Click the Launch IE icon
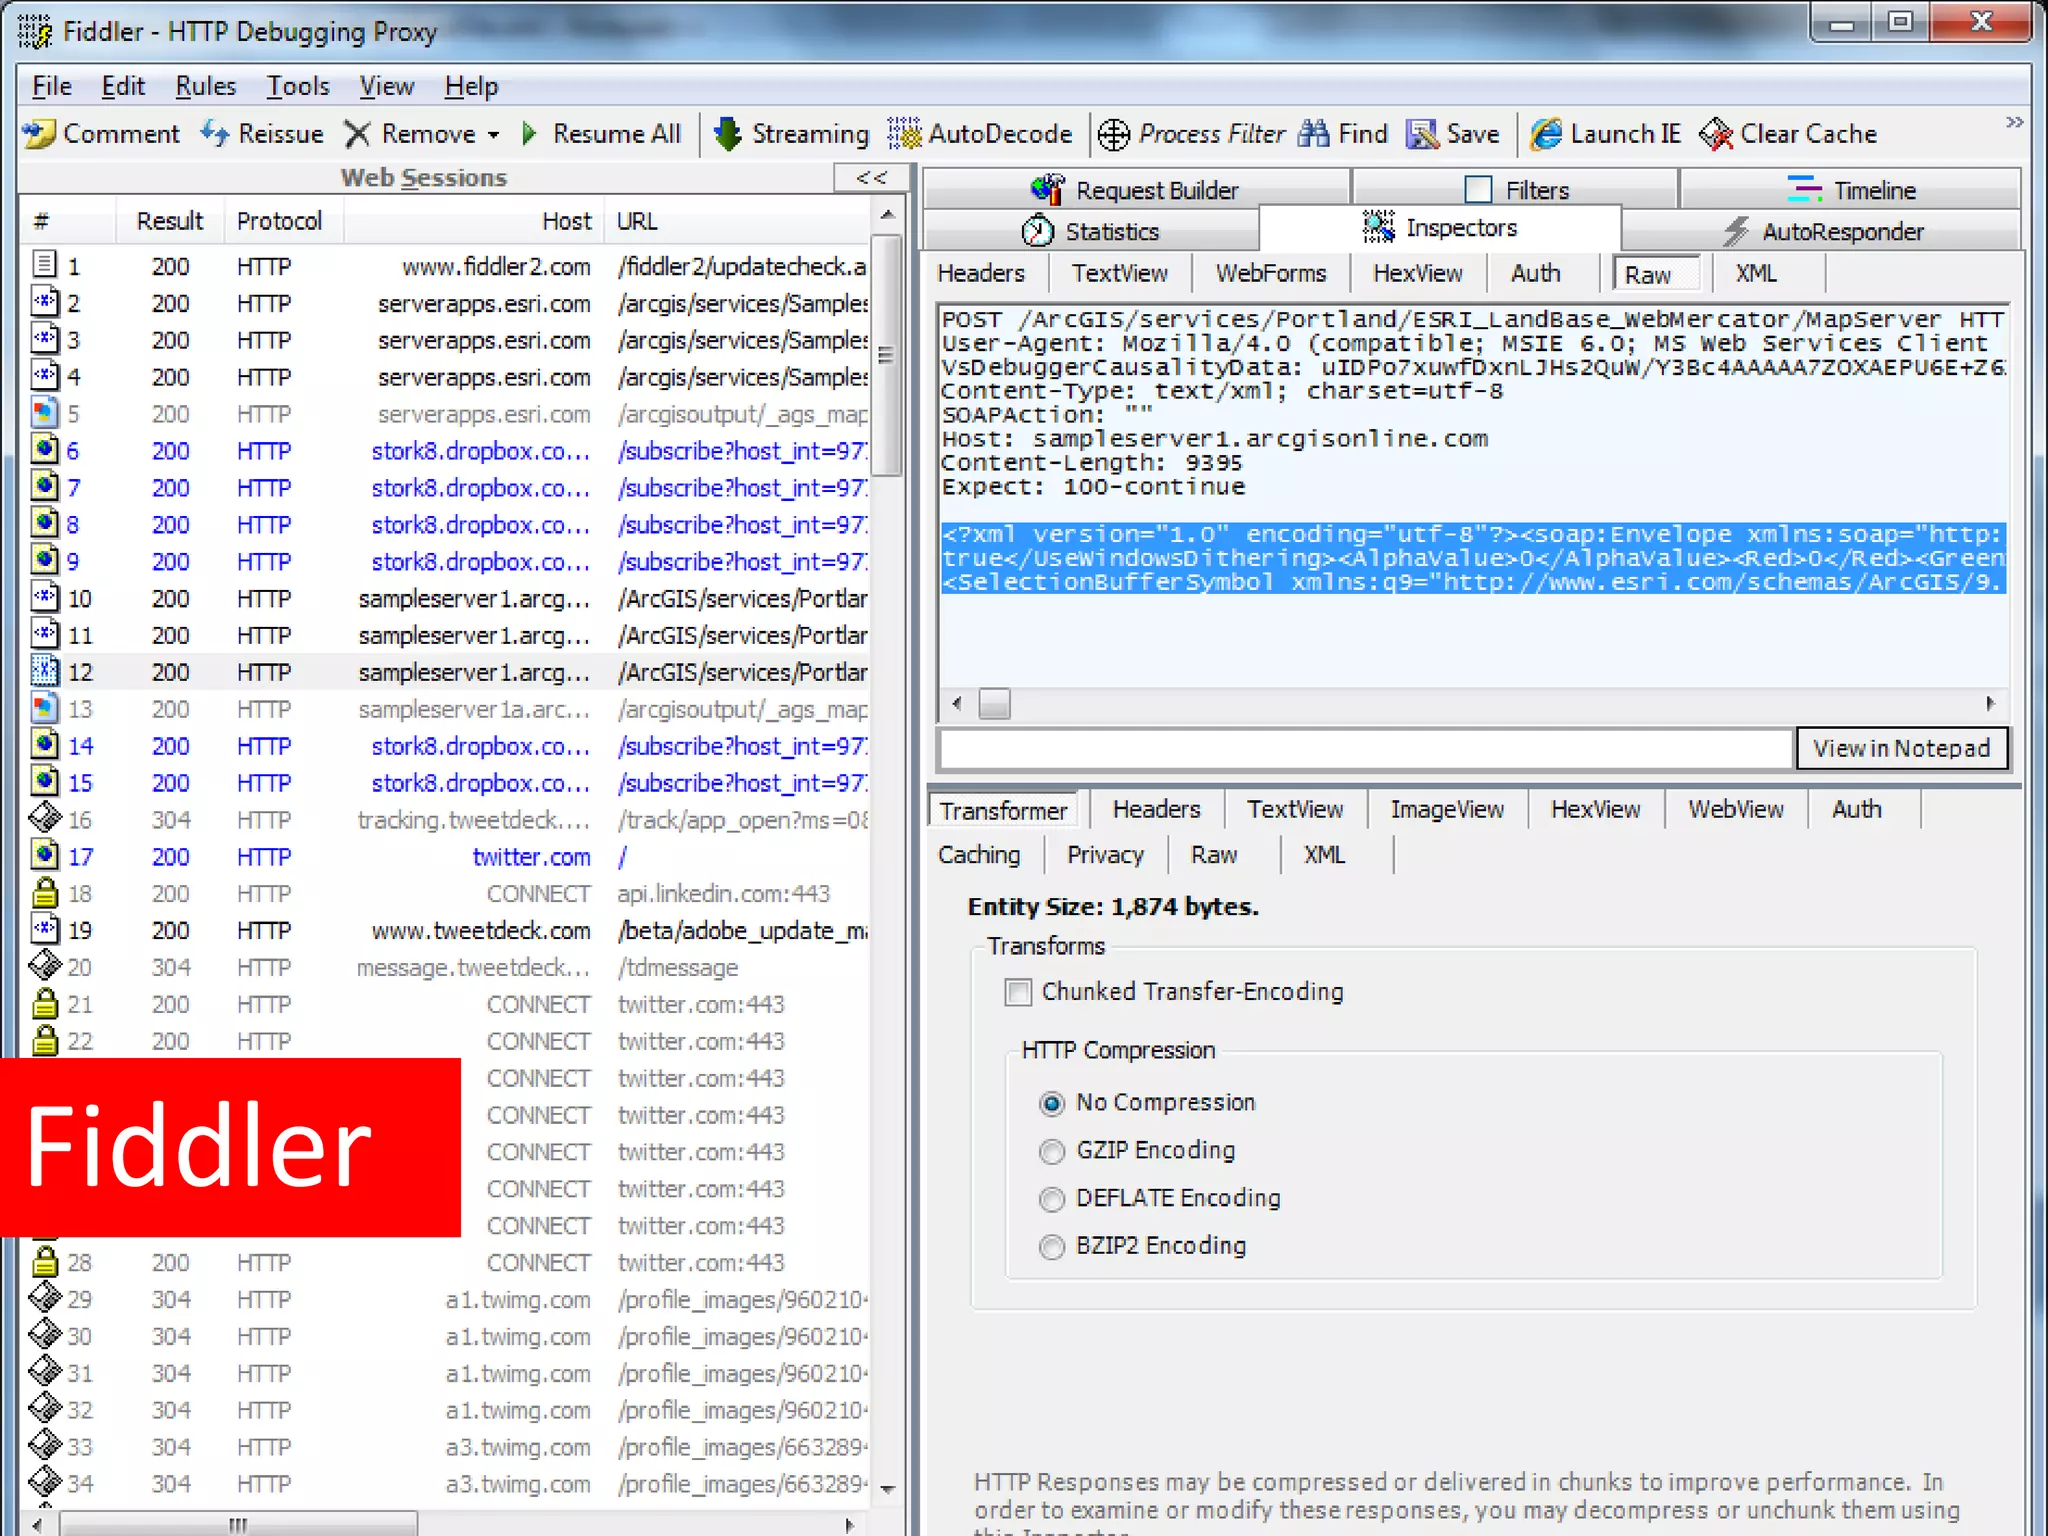 pos(1546,133)
